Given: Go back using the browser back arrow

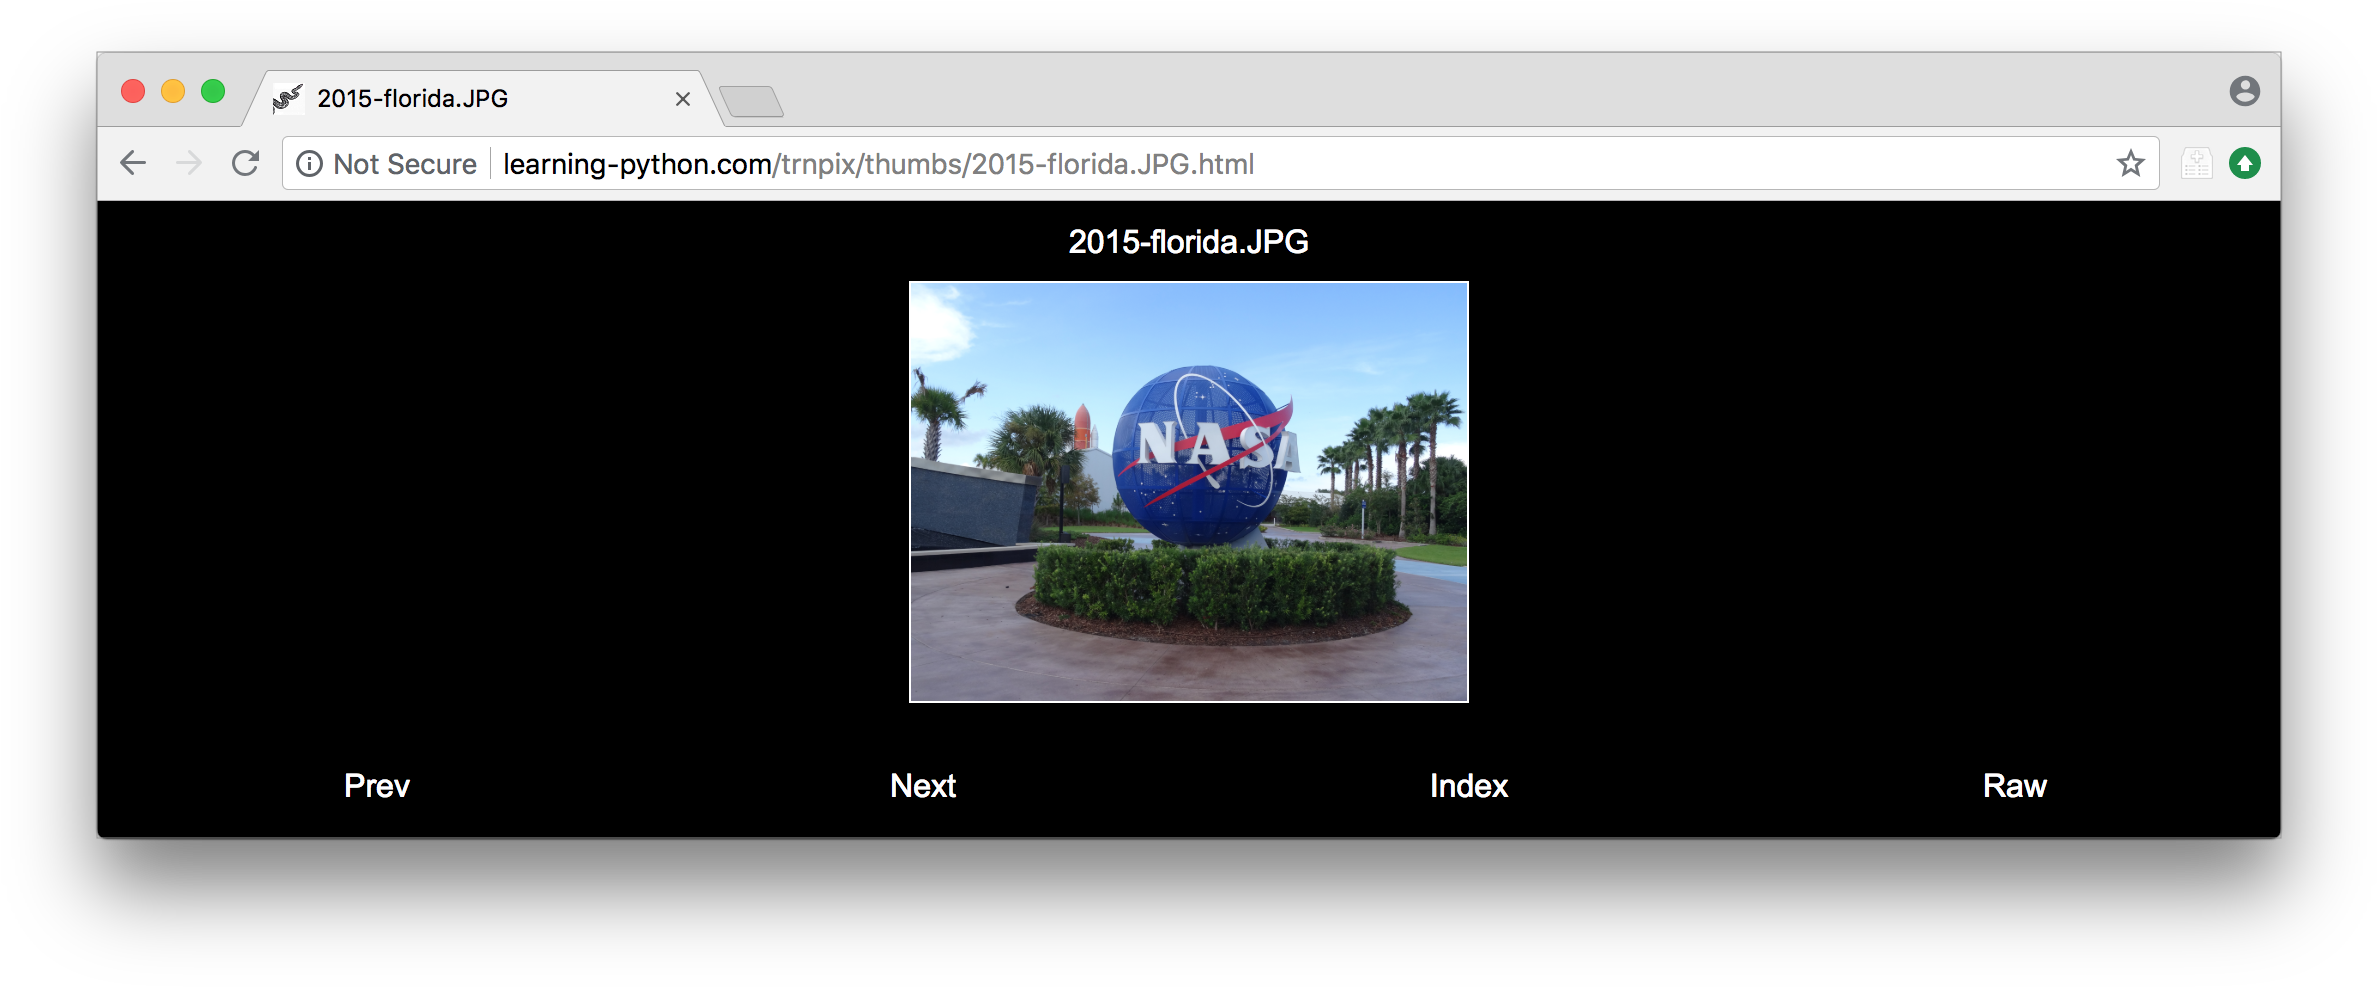Looking at the screenshot, I should [x=133, y=163].
